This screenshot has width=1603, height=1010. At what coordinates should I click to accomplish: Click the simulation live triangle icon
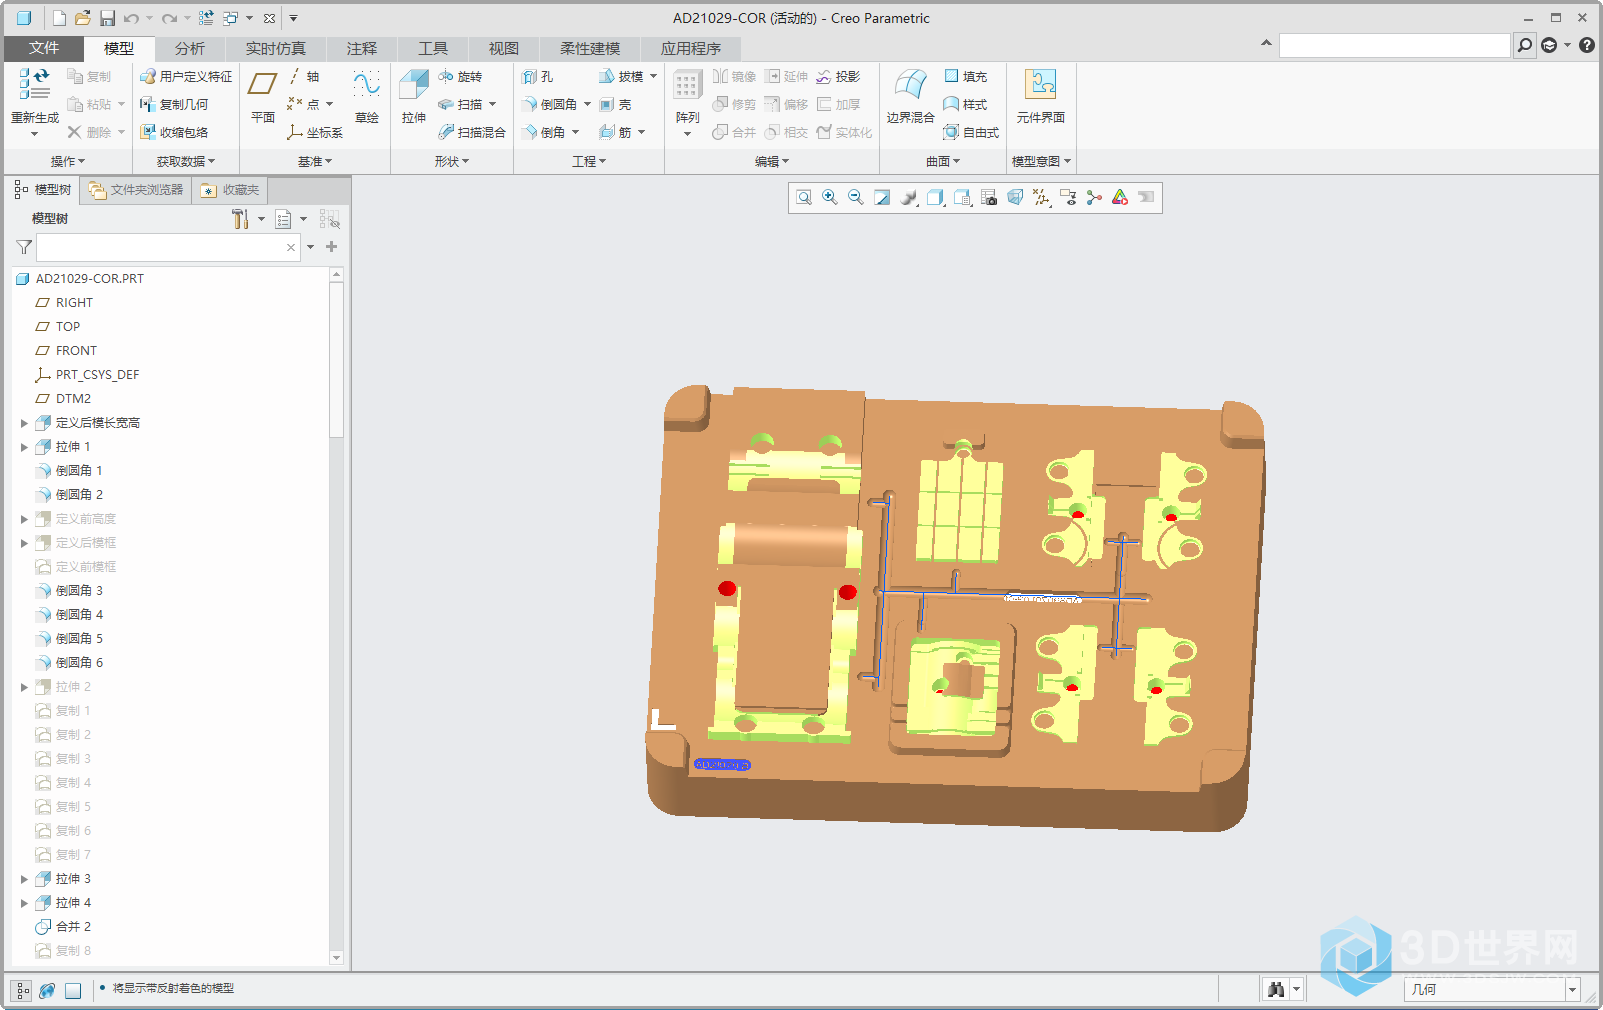1120,198
